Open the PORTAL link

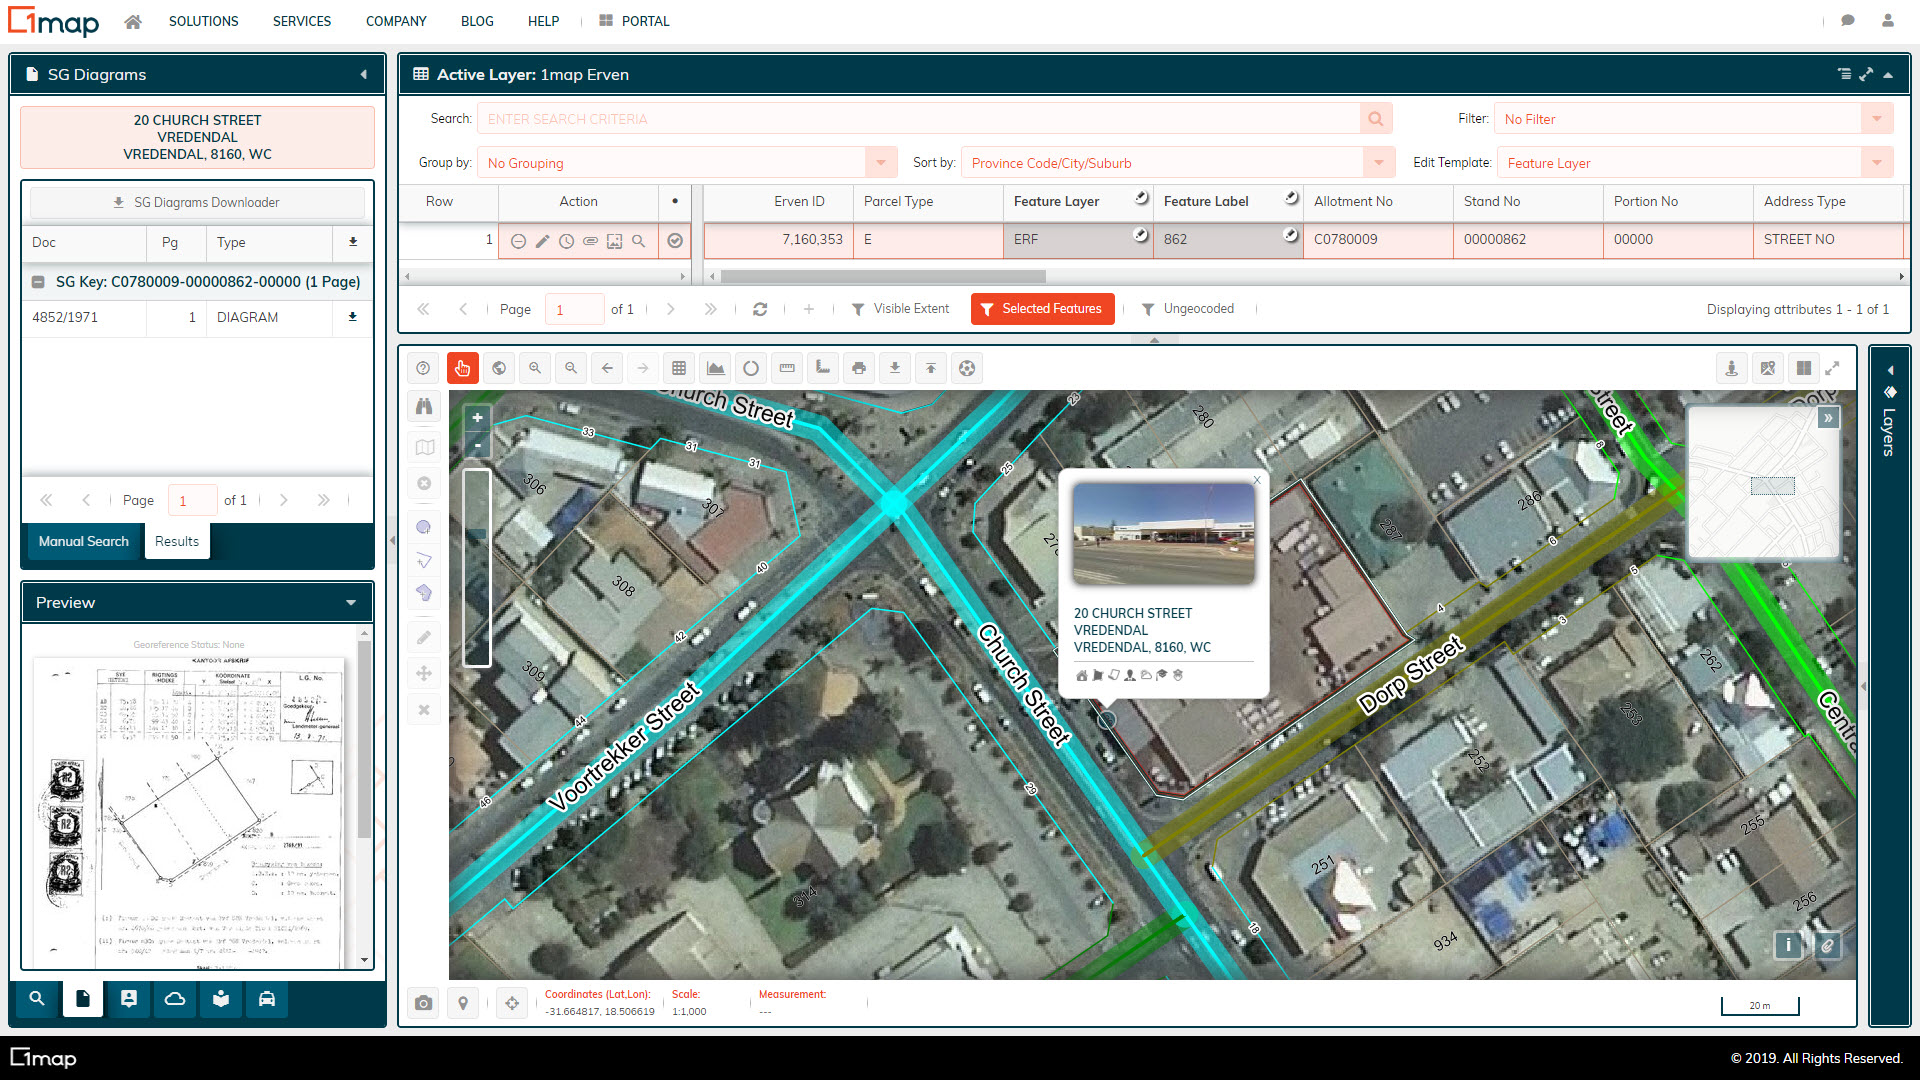coord(634,21)
